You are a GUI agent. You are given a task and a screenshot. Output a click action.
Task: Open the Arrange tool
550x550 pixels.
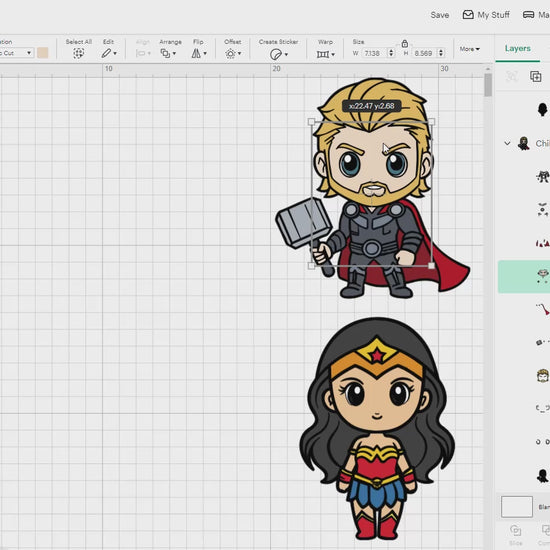165,53
